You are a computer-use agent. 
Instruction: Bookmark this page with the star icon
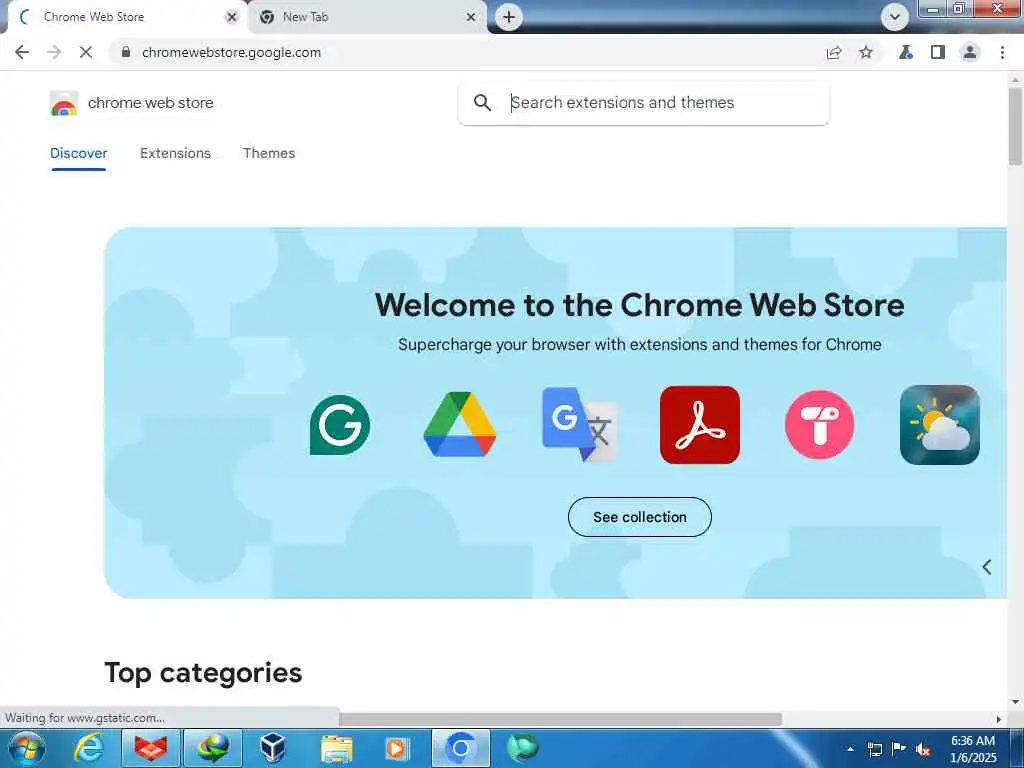click(x=866, y=52)
